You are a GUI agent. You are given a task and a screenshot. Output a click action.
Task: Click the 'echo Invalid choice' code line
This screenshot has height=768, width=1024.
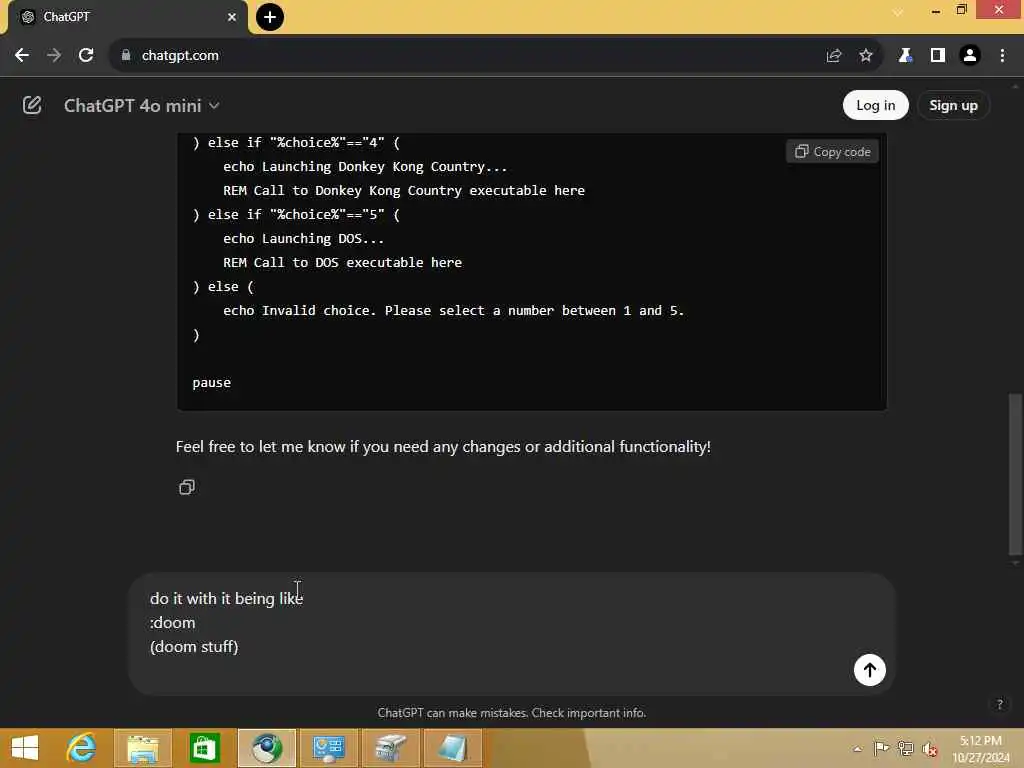click(x=453, y=311)
